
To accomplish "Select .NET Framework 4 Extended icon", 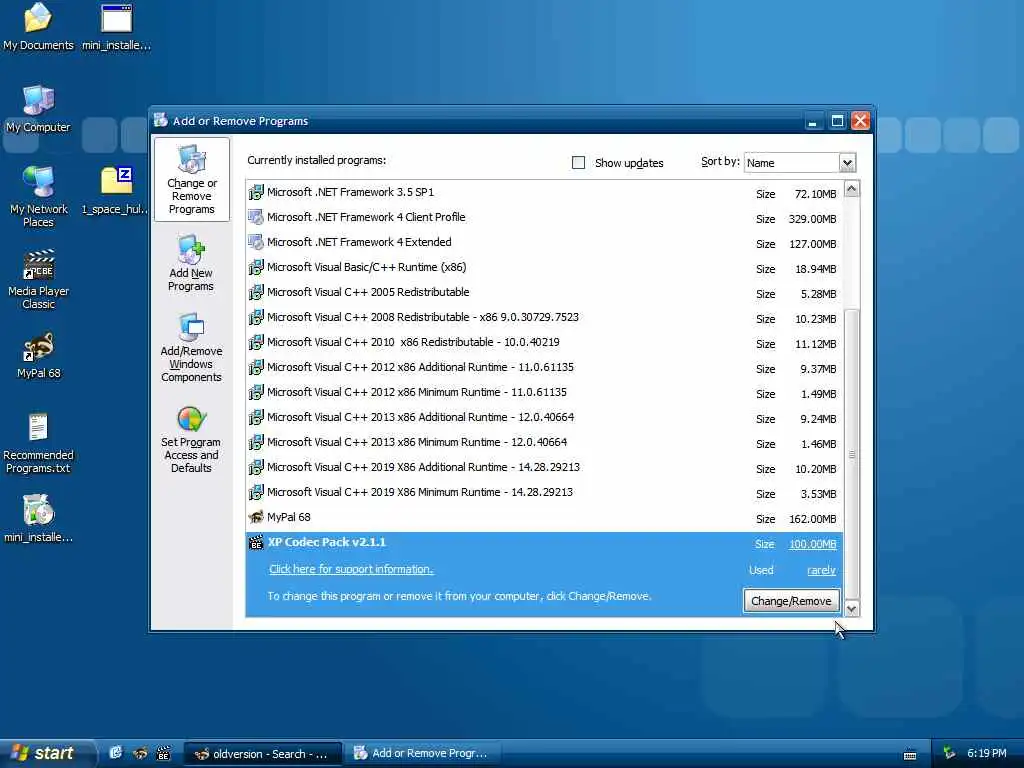I will pos(256,242).
